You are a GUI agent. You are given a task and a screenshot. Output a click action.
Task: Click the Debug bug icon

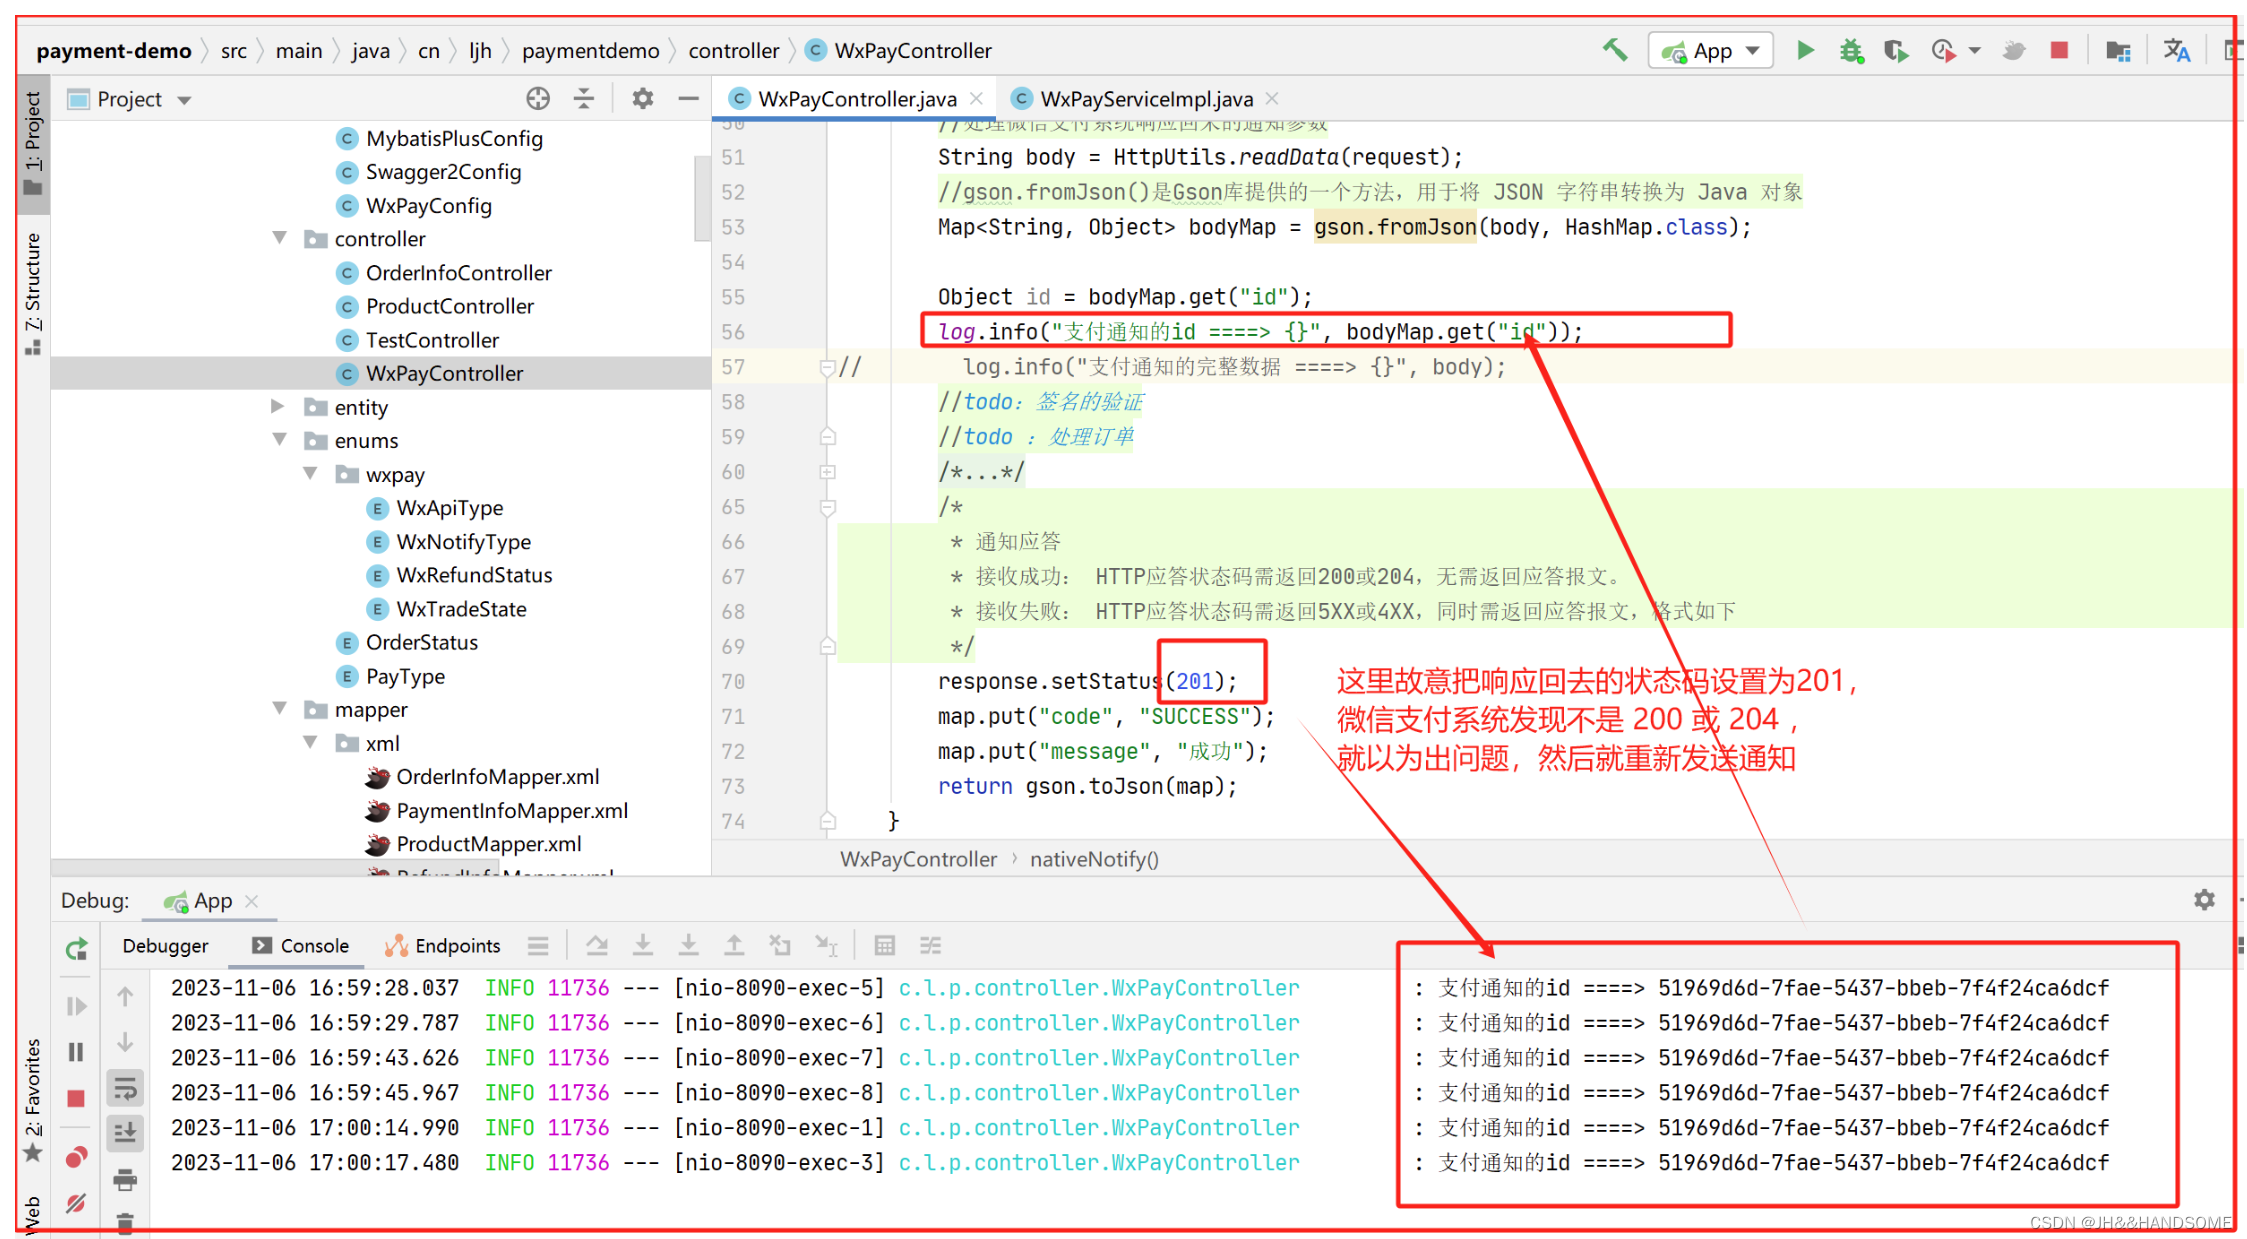1851,50
